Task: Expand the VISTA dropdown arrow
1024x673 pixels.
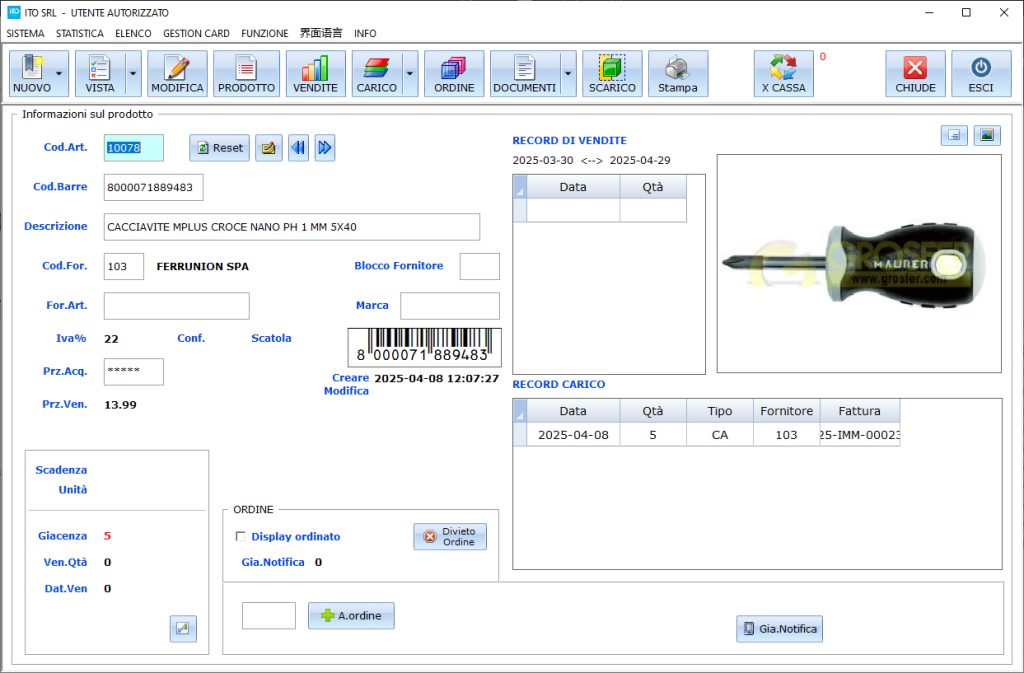Action: [133, 74]
